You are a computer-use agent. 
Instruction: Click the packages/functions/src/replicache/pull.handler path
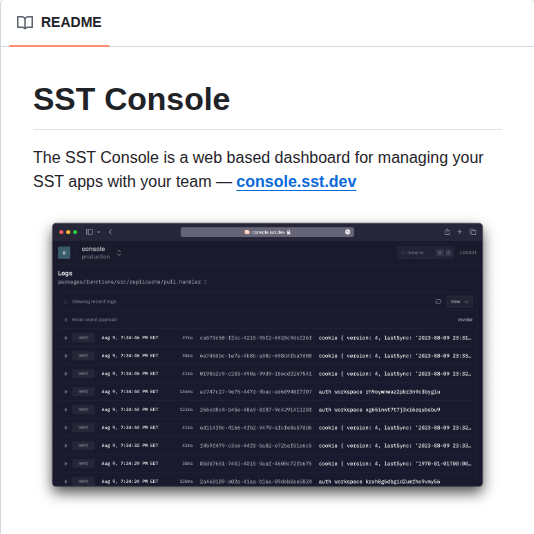click(129, 282)
